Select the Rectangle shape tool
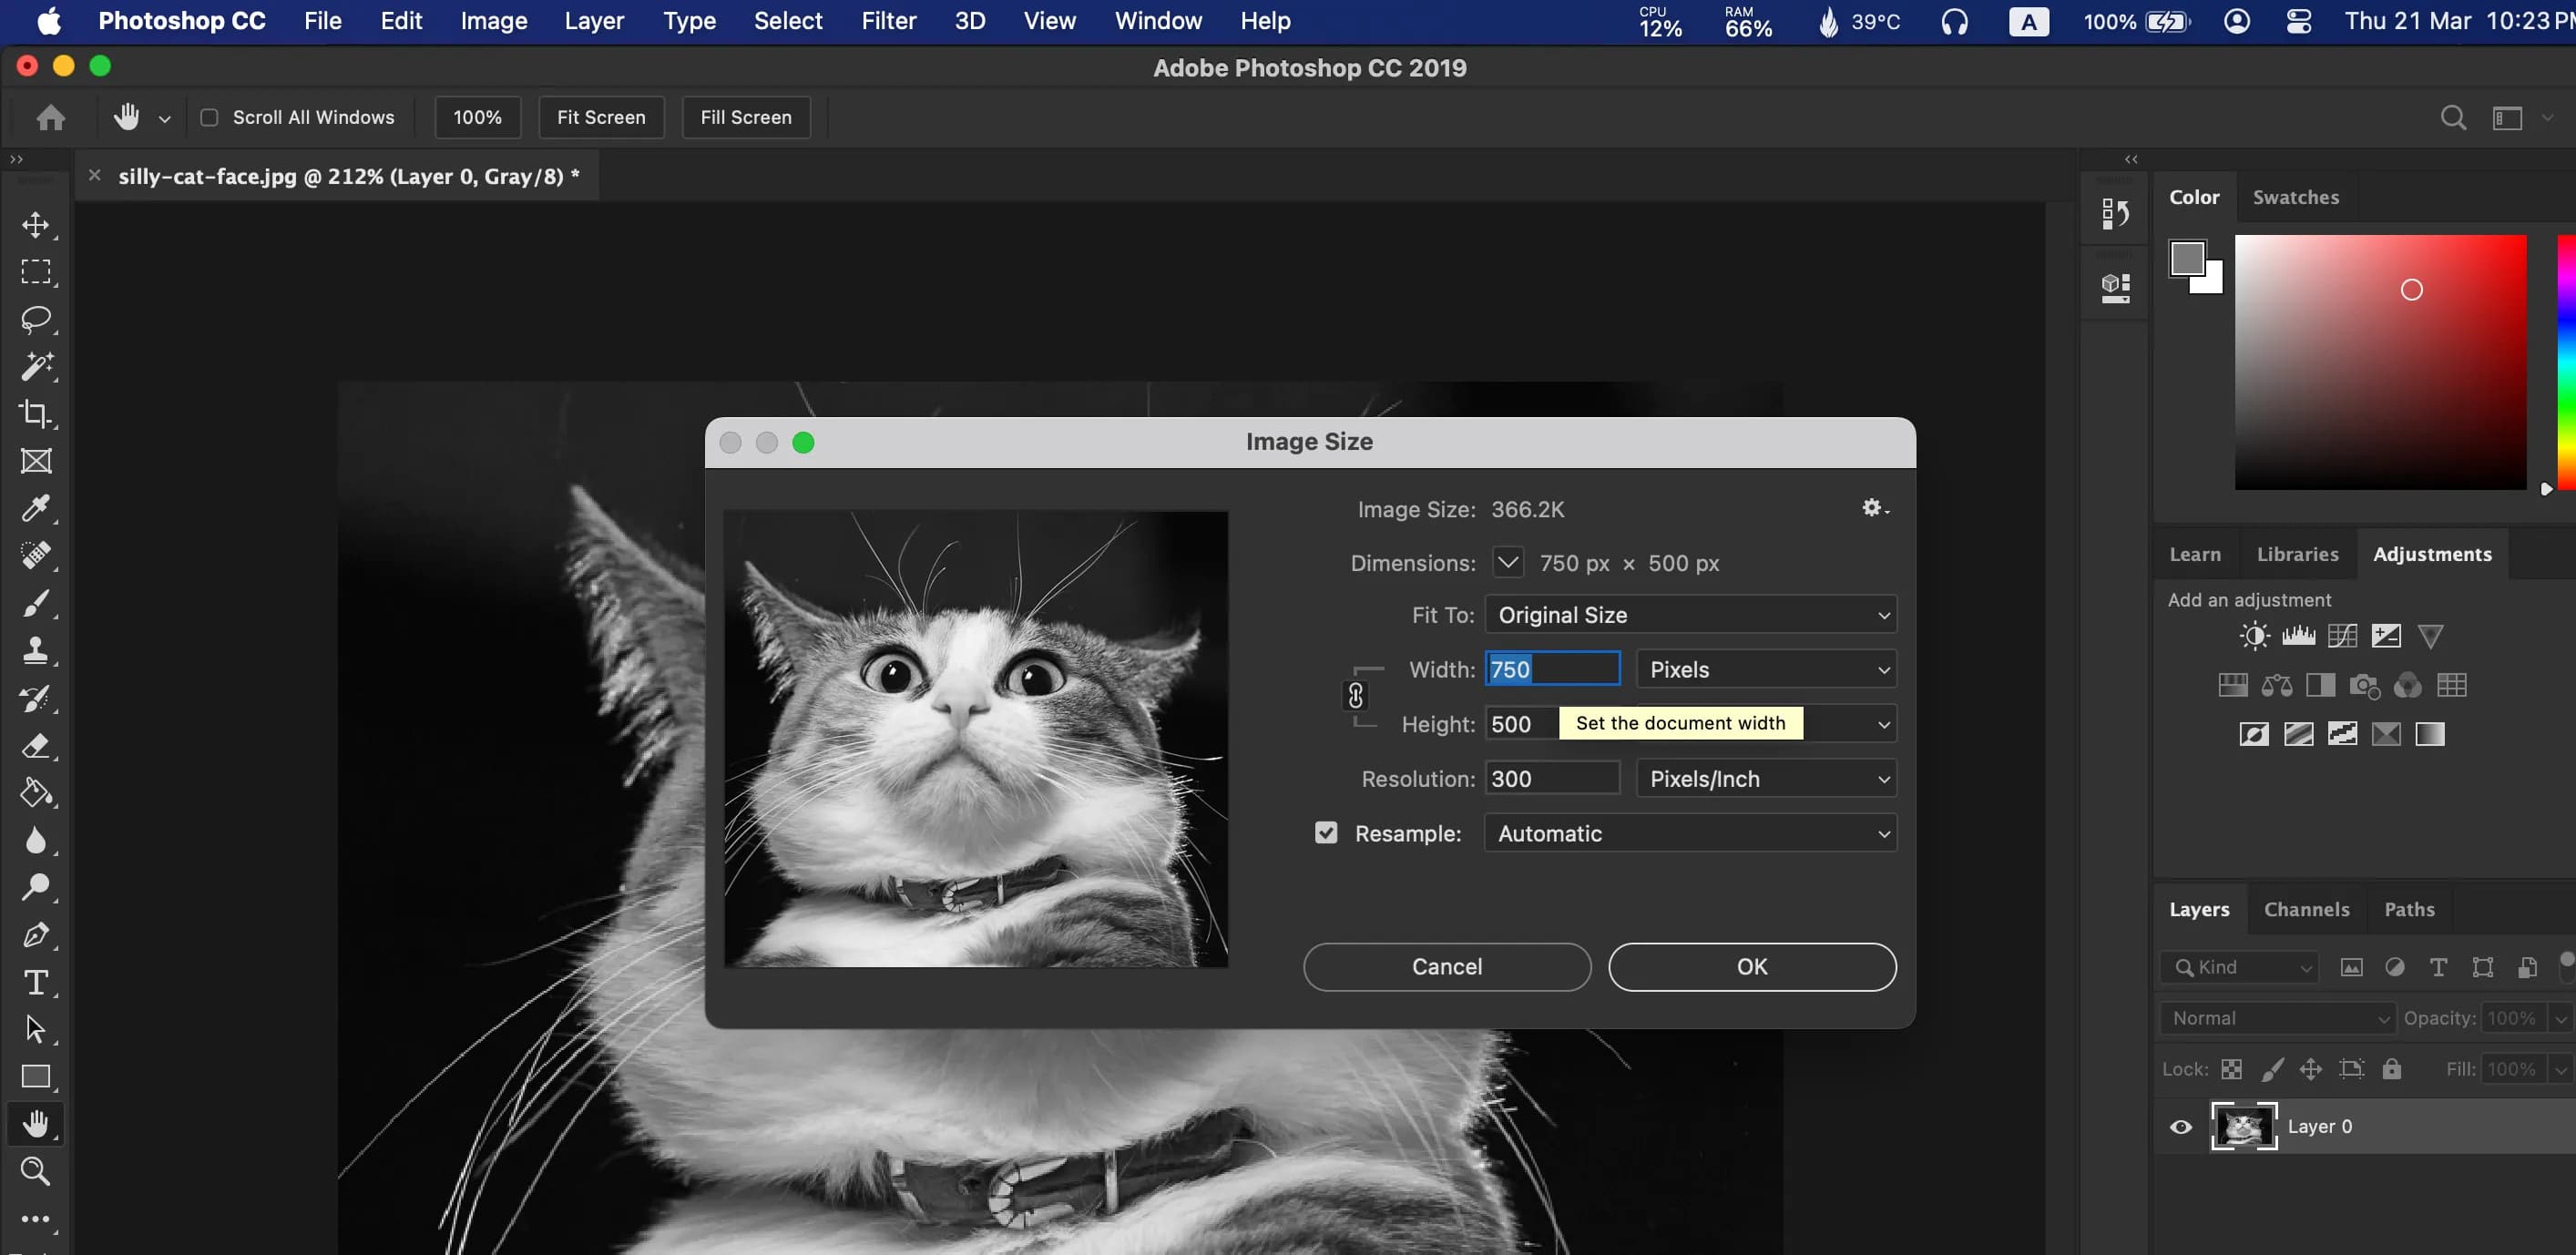This screenshot has height=1255, width=2576. click(36, 1077)
